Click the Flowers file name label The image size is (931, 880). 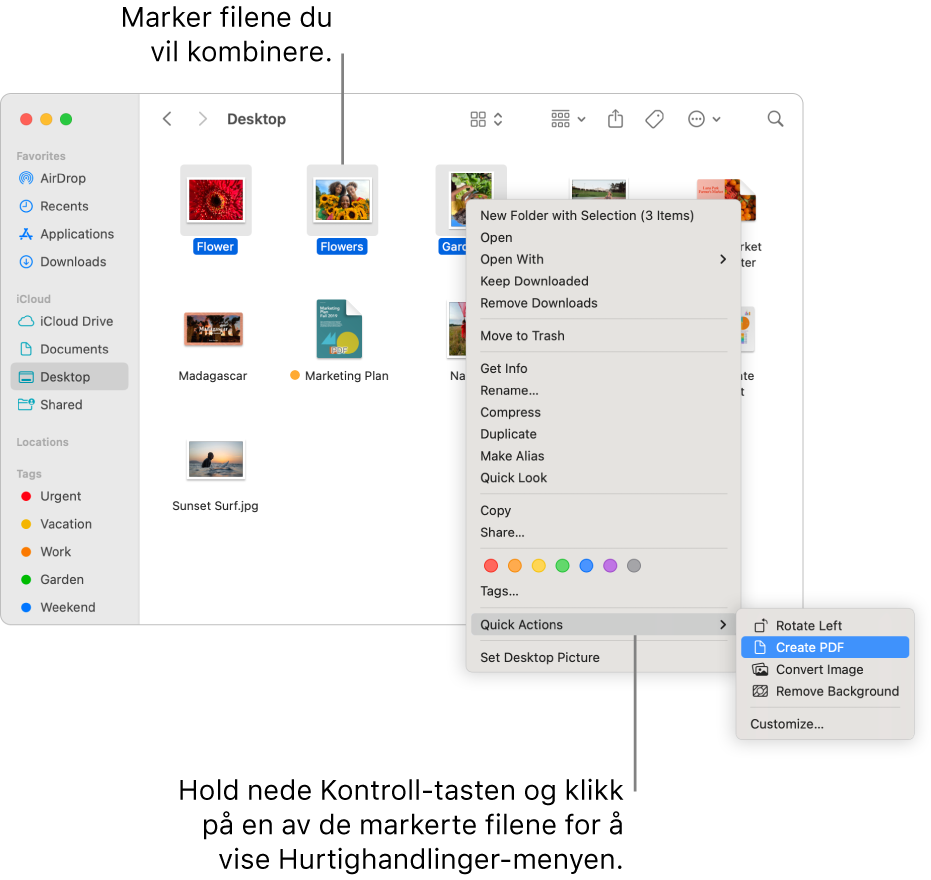[342, 246]
